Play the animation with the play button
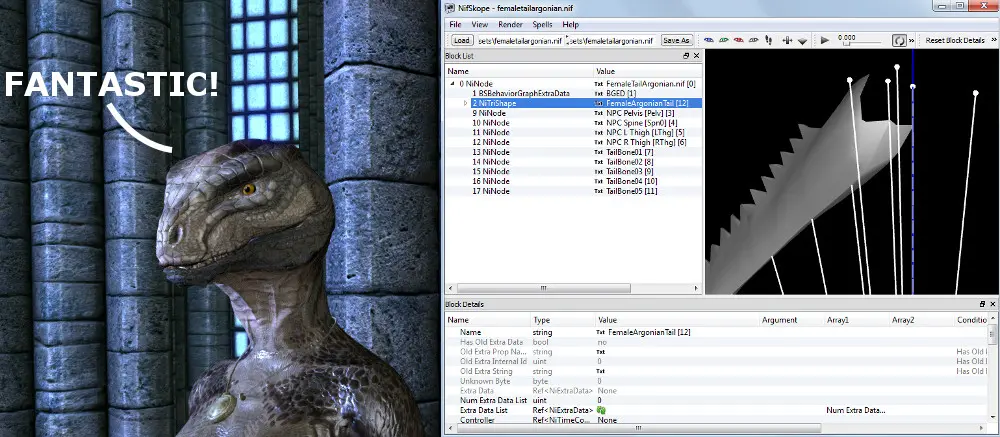The width and height of the screenshot is (1000, 437). (x=825, y=40)
